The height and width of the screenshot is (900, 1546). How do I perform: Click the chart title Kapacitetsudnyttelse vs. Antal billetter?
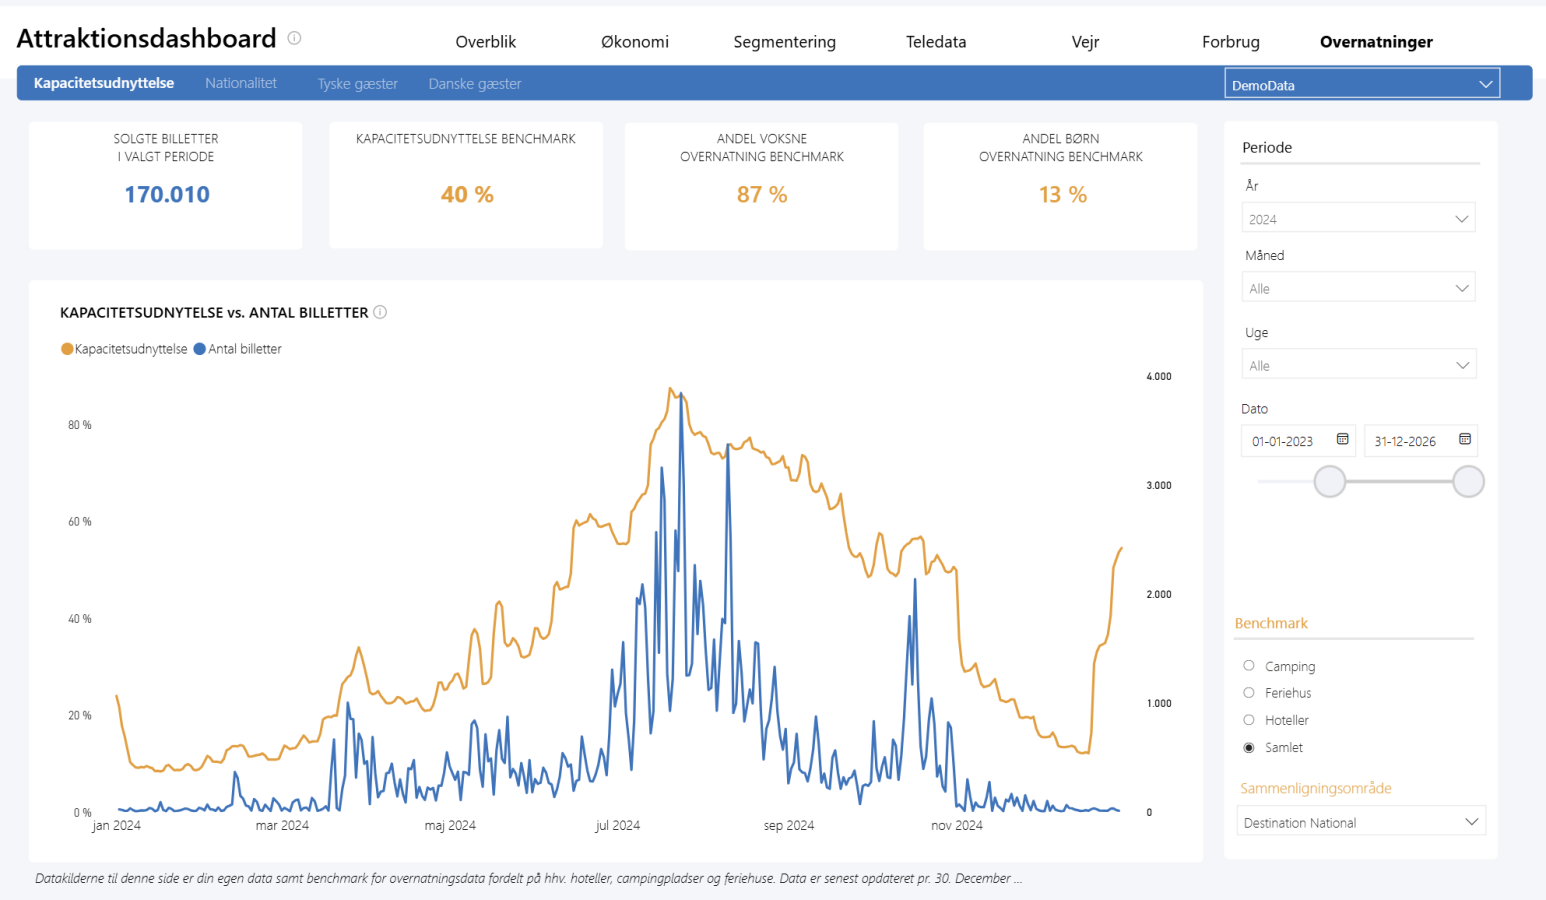[x=214, y=313]
